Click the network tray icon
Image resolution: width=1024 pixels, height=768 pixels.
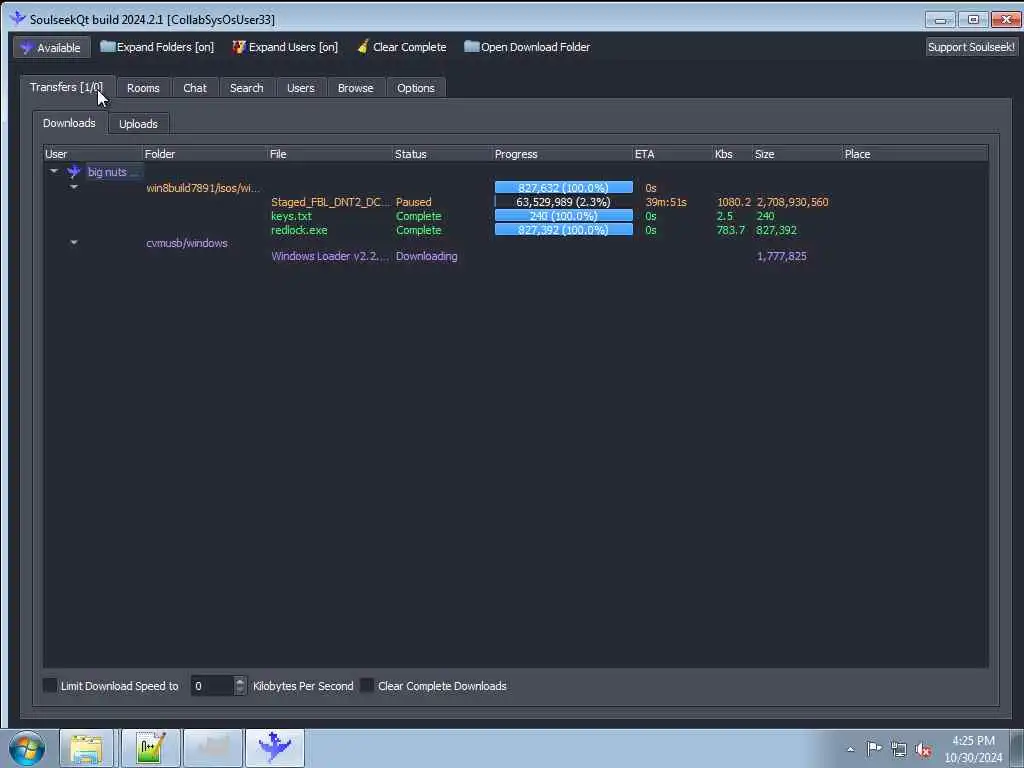pos(899,750)
